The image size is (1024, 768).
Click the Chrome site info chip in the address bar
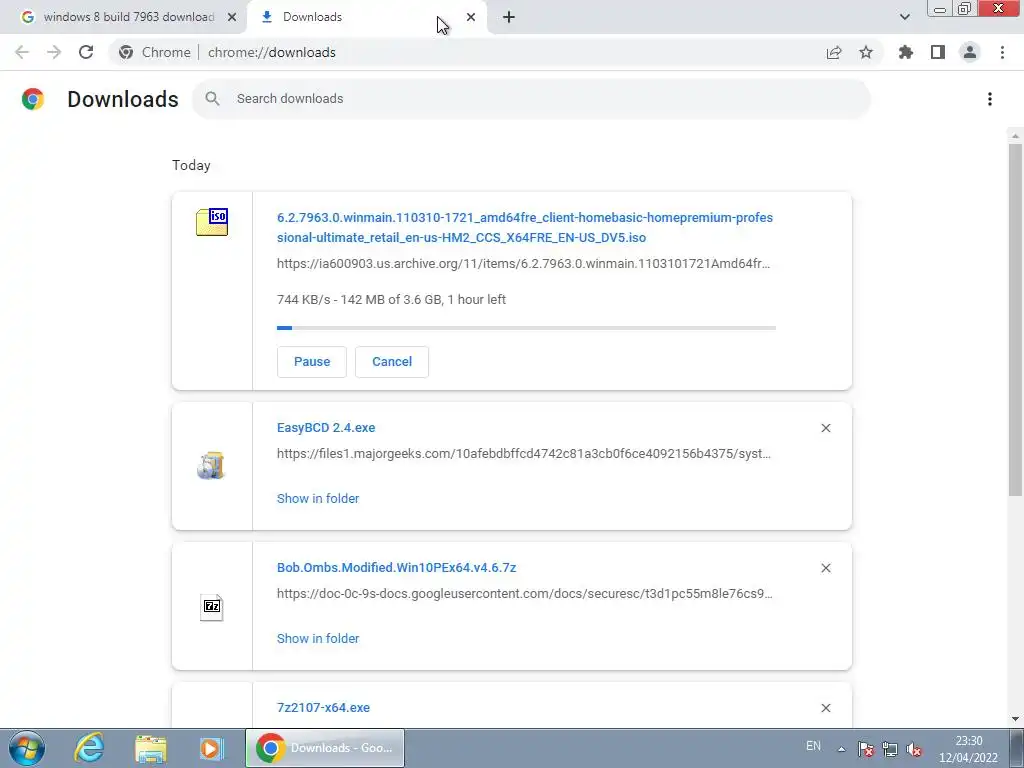(x=155, y=52)
